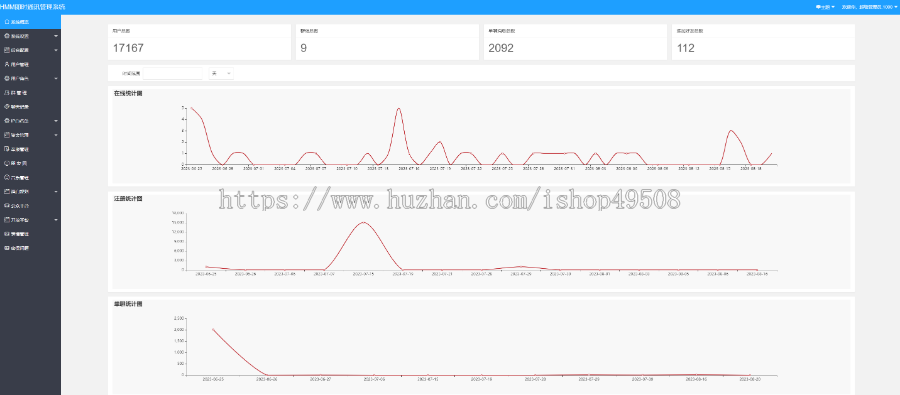Click the 2092 message total value
The width and height of the screenshot is (900, 395).
501,48
